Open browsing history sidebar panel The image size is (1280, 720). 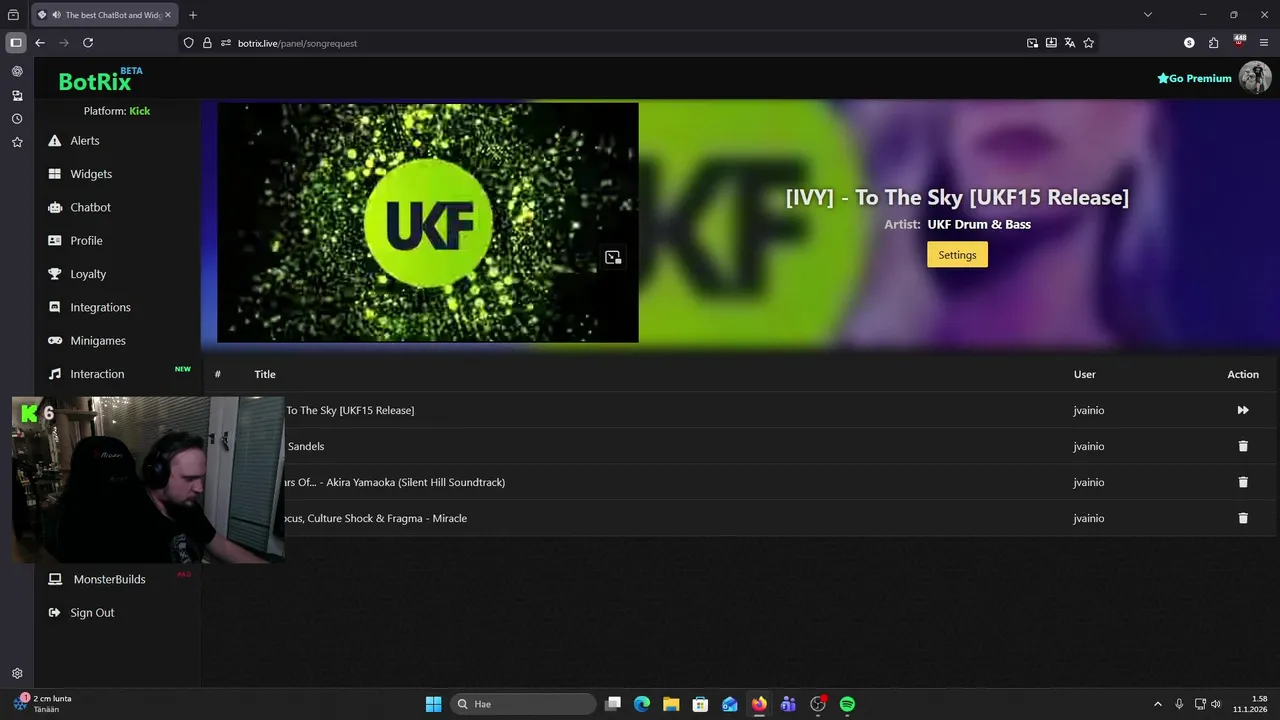pos(17,119)
